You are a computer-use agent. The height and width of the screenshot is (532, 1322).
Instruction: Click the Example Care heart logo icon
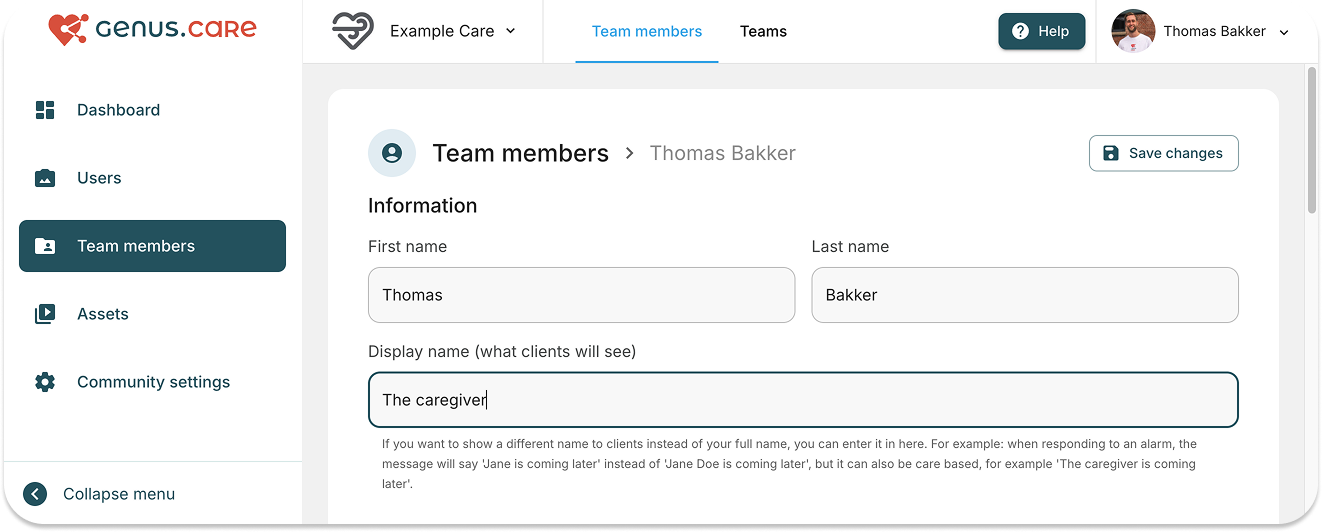tap(352, 31)
